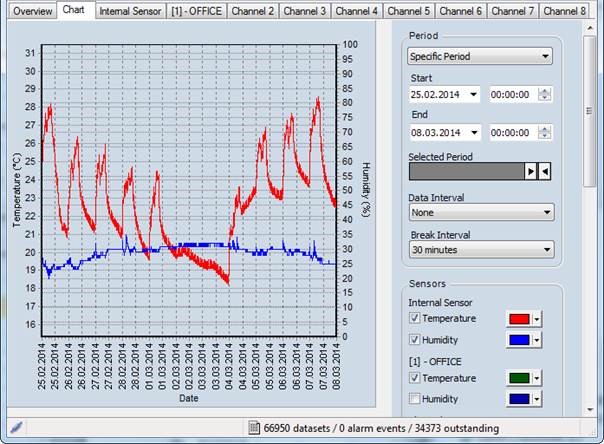Click the Start time spinner arrows
The image size is (604, 444).
point(545,95)
